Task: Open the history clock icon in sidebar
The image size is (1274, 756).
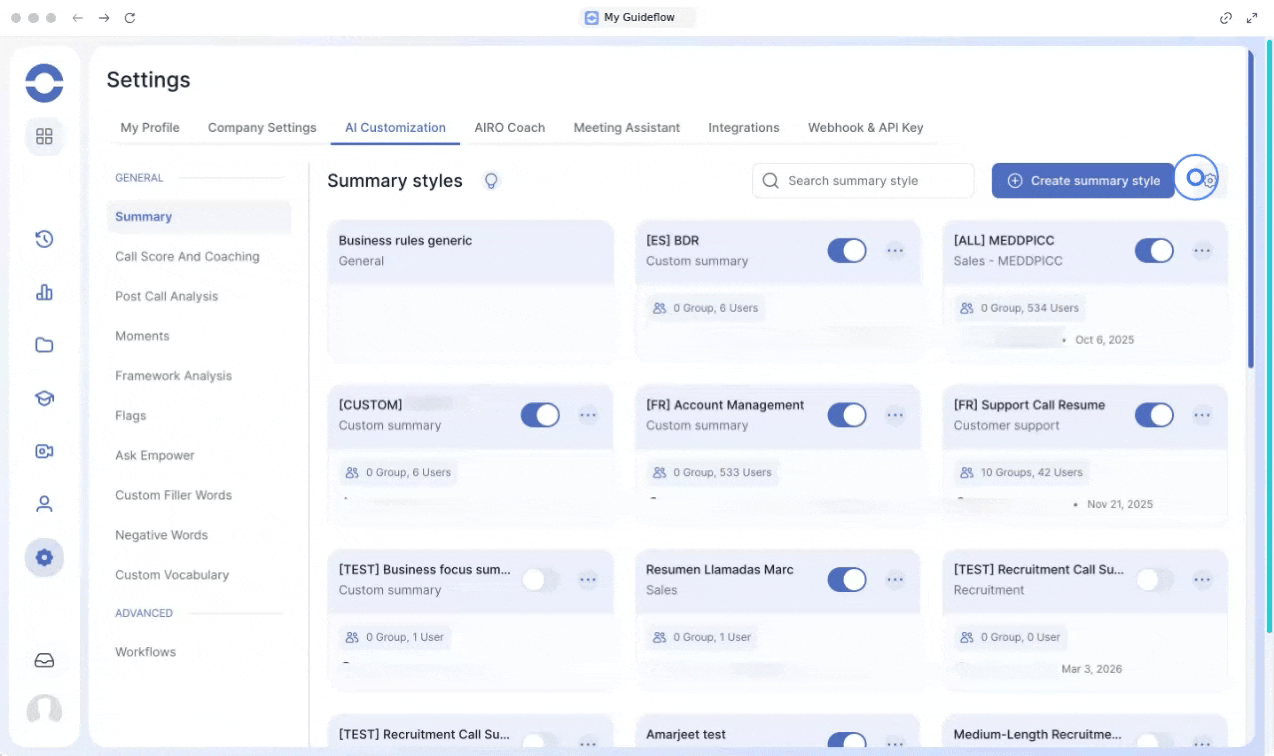Action: tap(44, 239)
